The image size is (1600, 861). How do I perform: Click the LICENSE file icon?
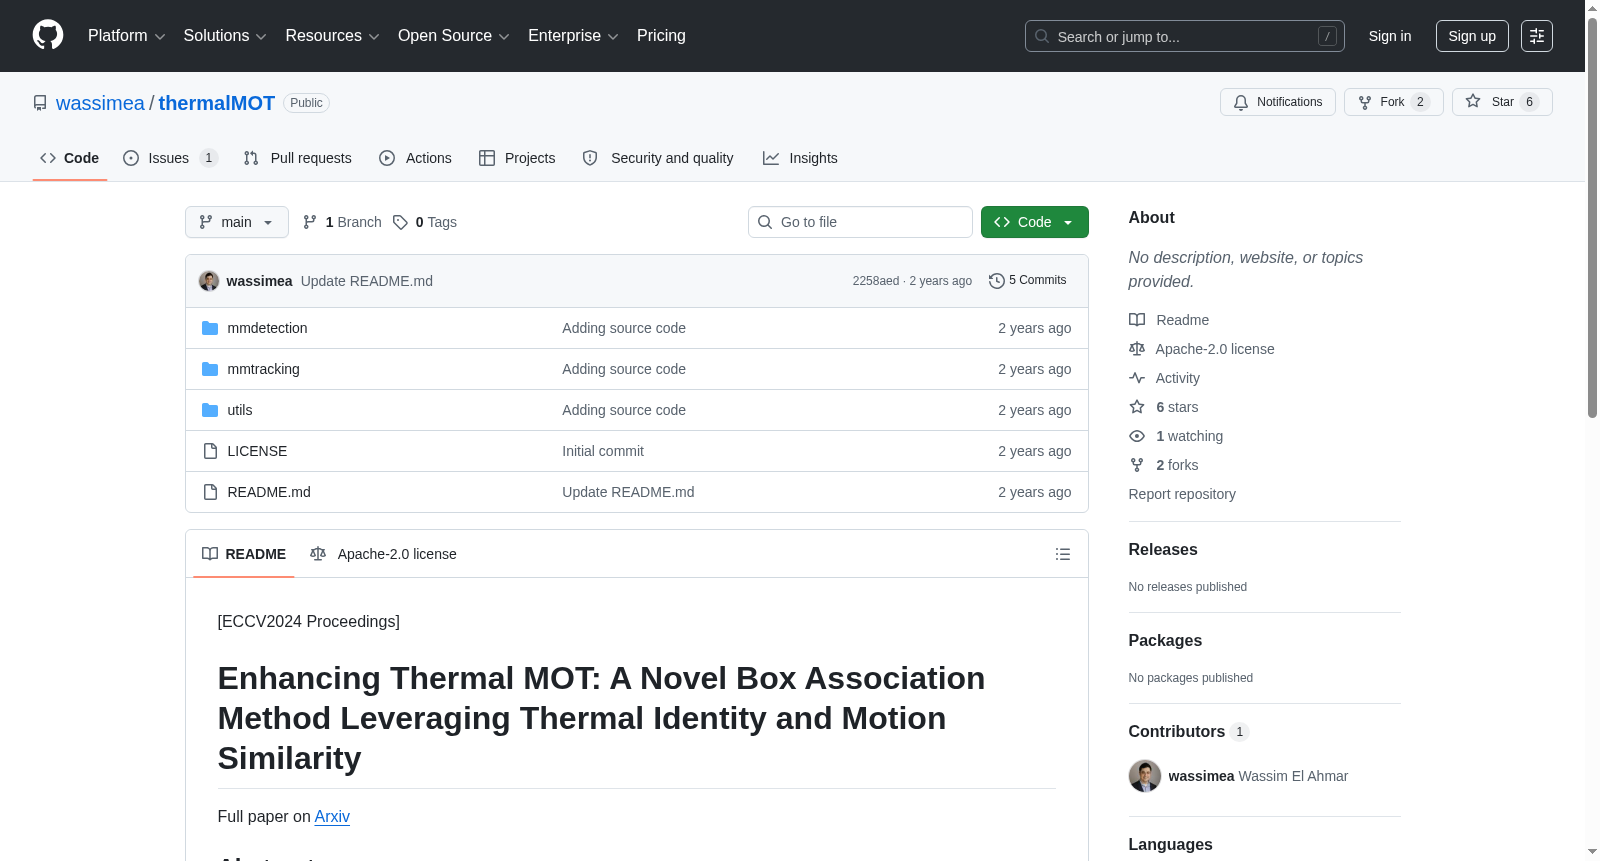pos(210,451)
